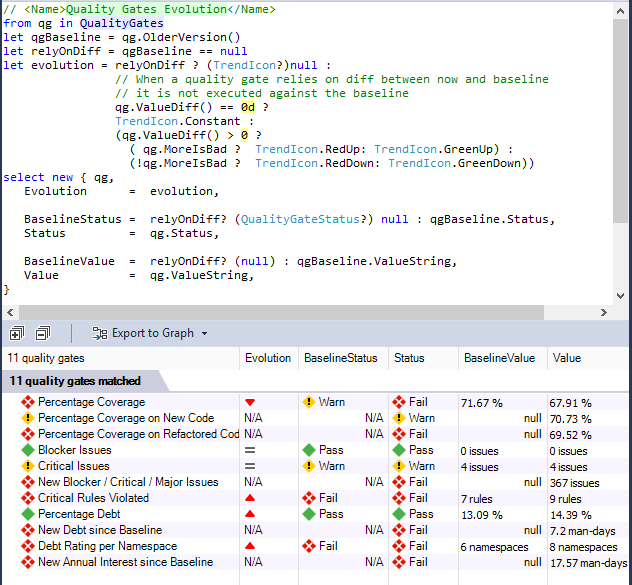Sort by the Evolution column header
This screenshot has height=585, width=632.
[268, 357]
